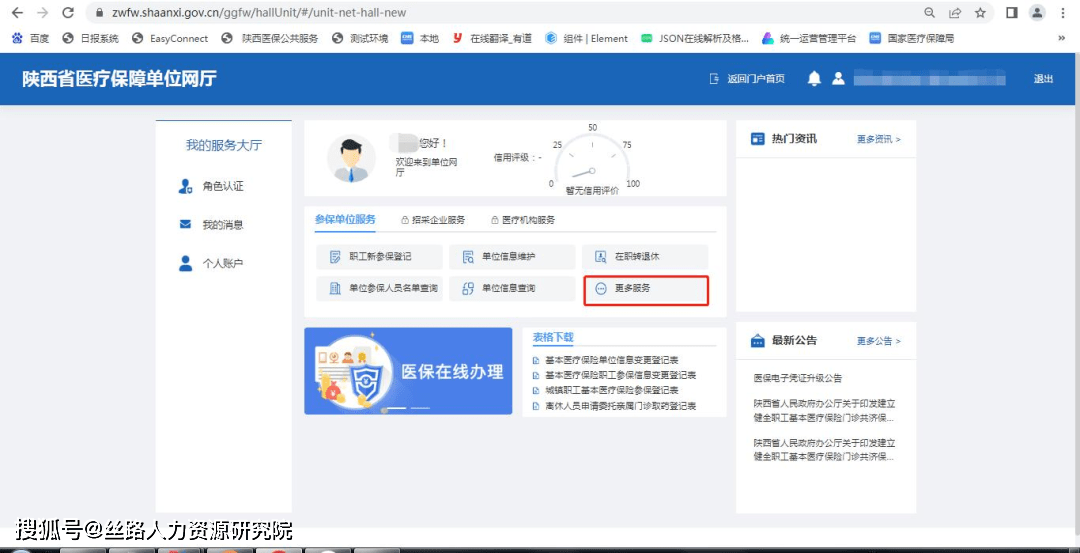
Task: Open the notification bell icon
Action: point(814,79)
